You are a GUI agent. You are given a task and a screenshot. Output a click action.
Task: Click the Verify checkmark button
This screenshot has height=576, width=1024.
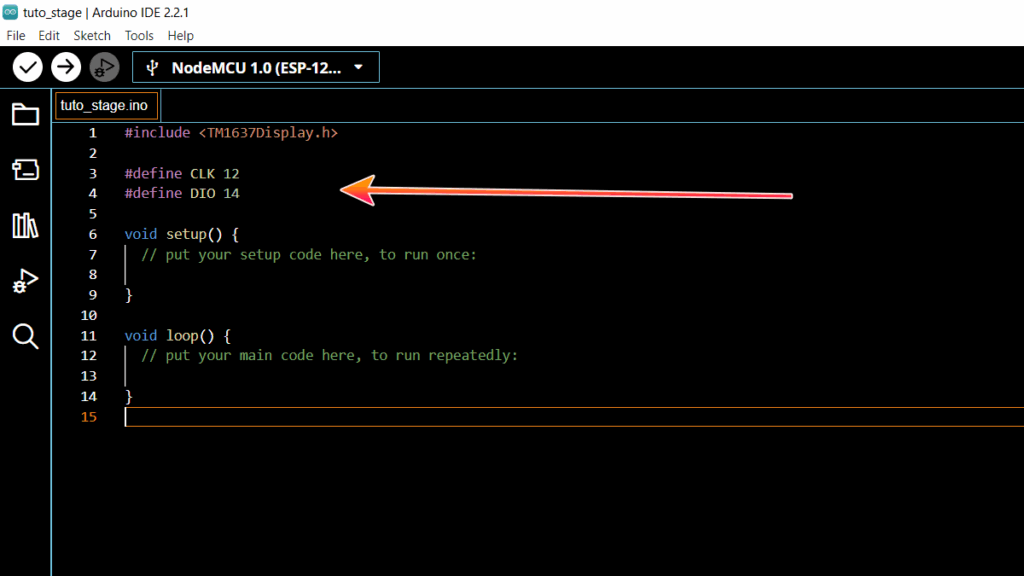27,67
